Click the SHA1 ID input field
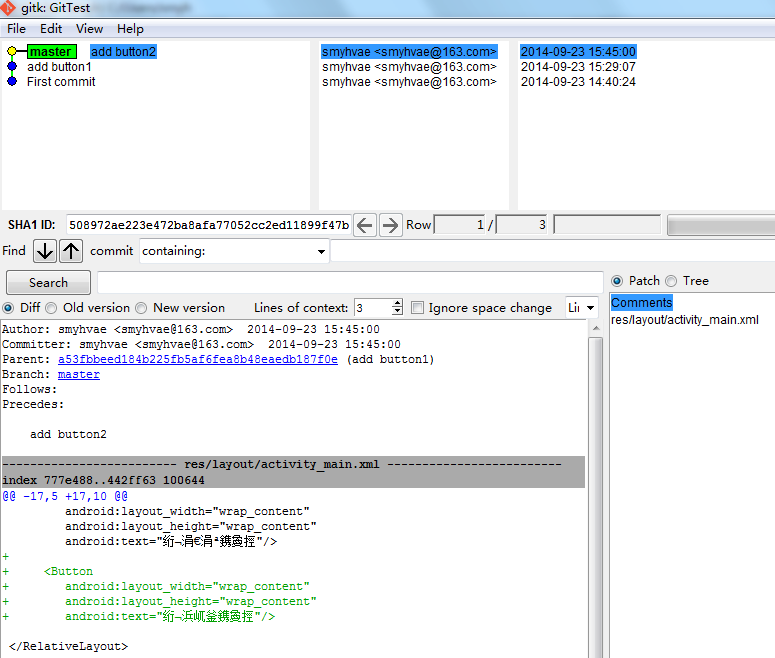 click(209, 225)
